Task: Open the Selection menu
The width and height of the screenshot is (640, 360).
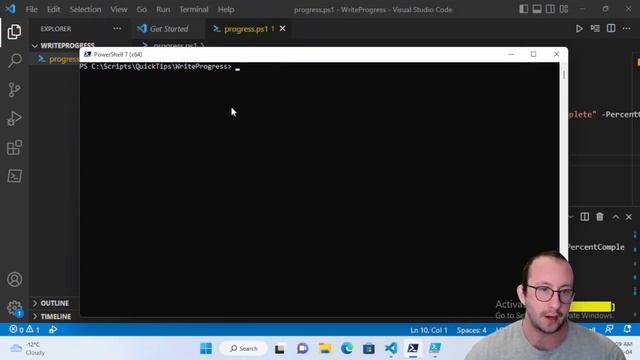Action: [85, 9]
